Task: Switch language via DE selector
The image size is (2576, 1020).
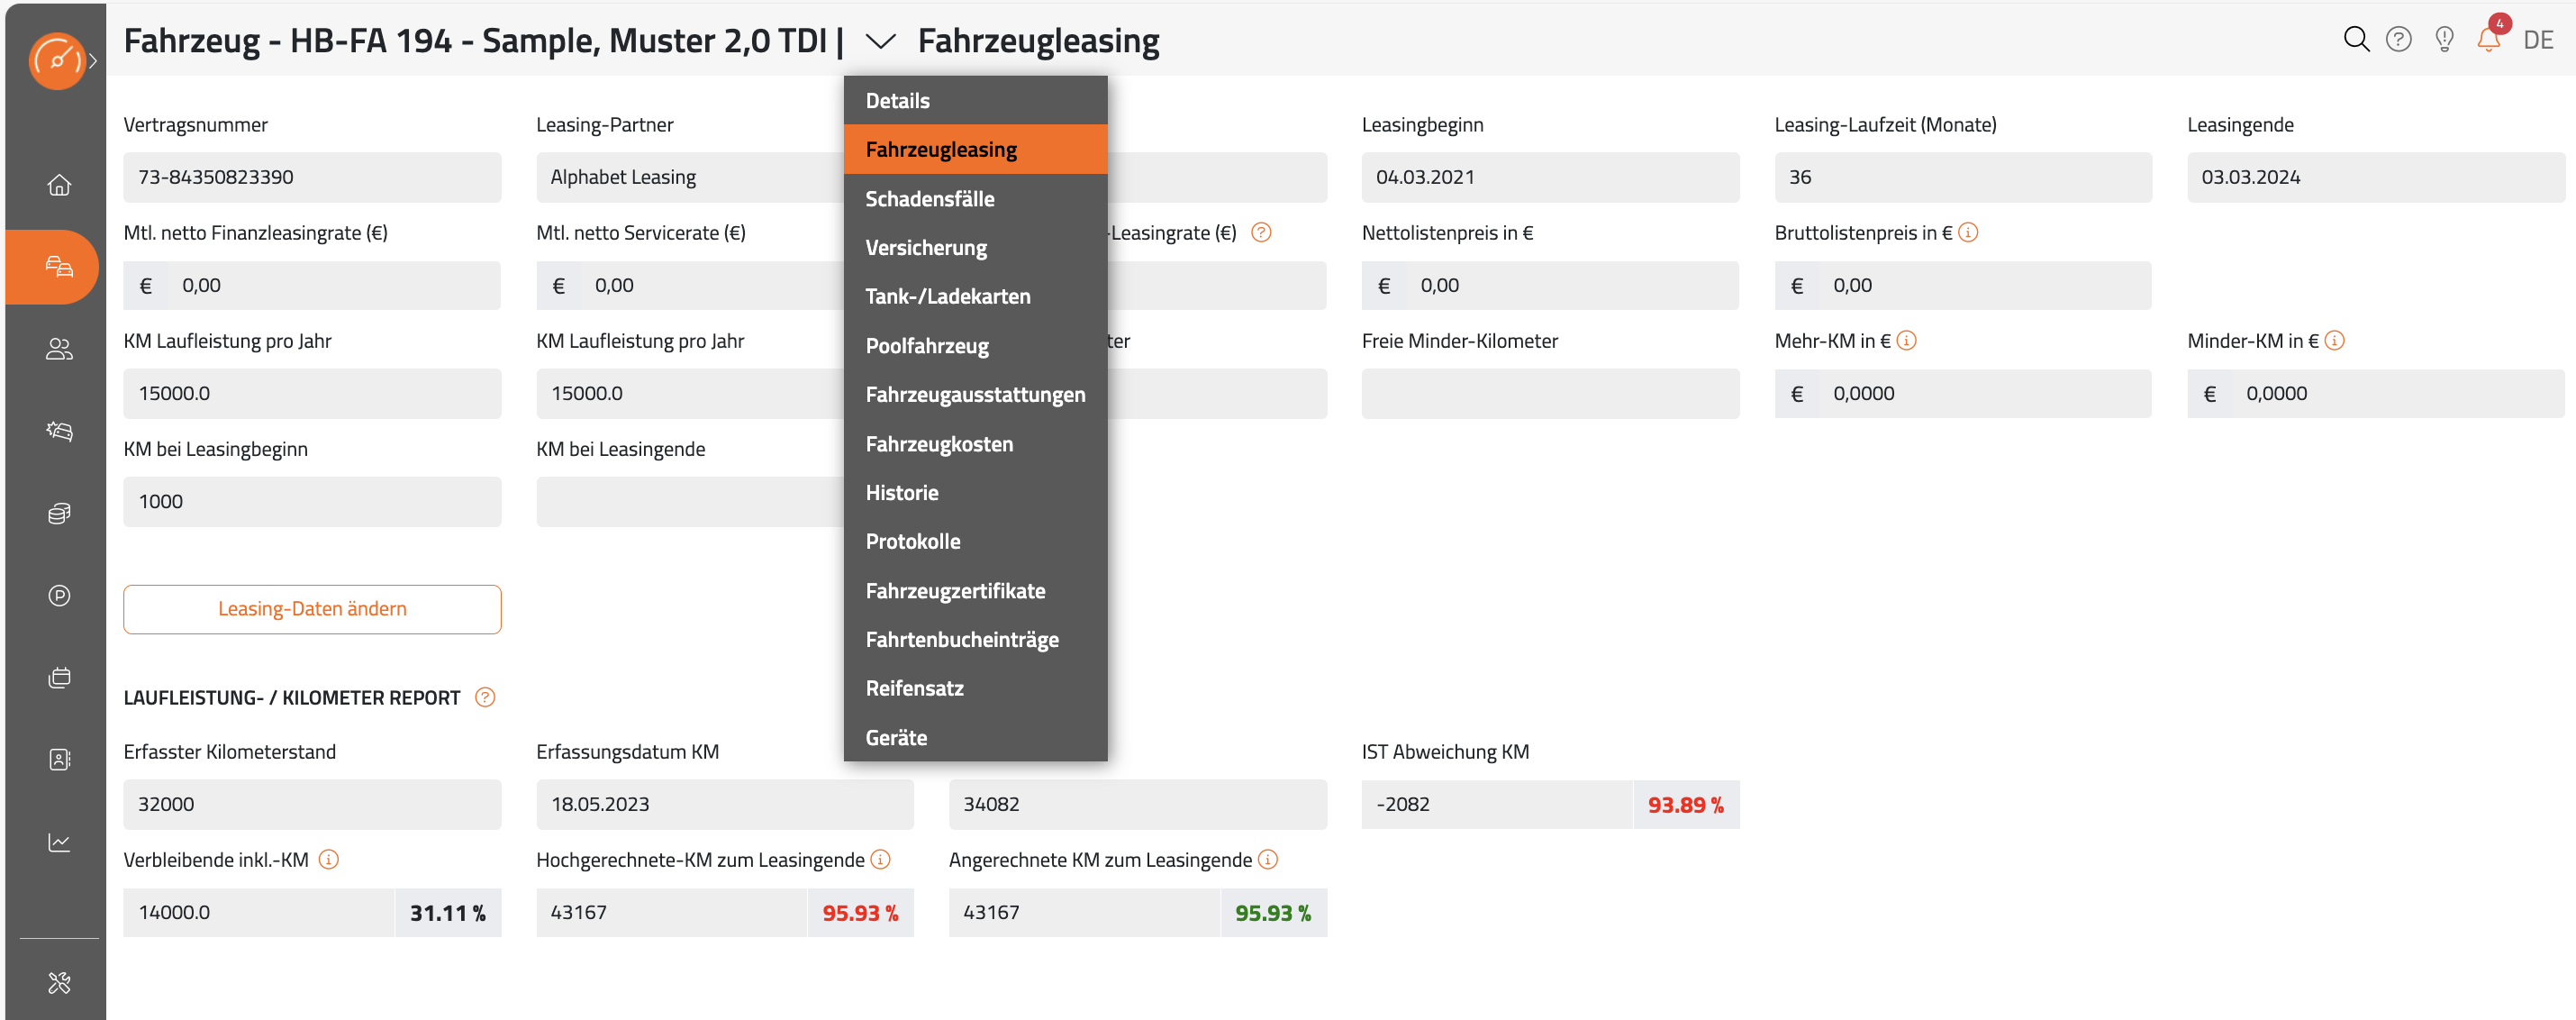Action: pos(2538,40)
